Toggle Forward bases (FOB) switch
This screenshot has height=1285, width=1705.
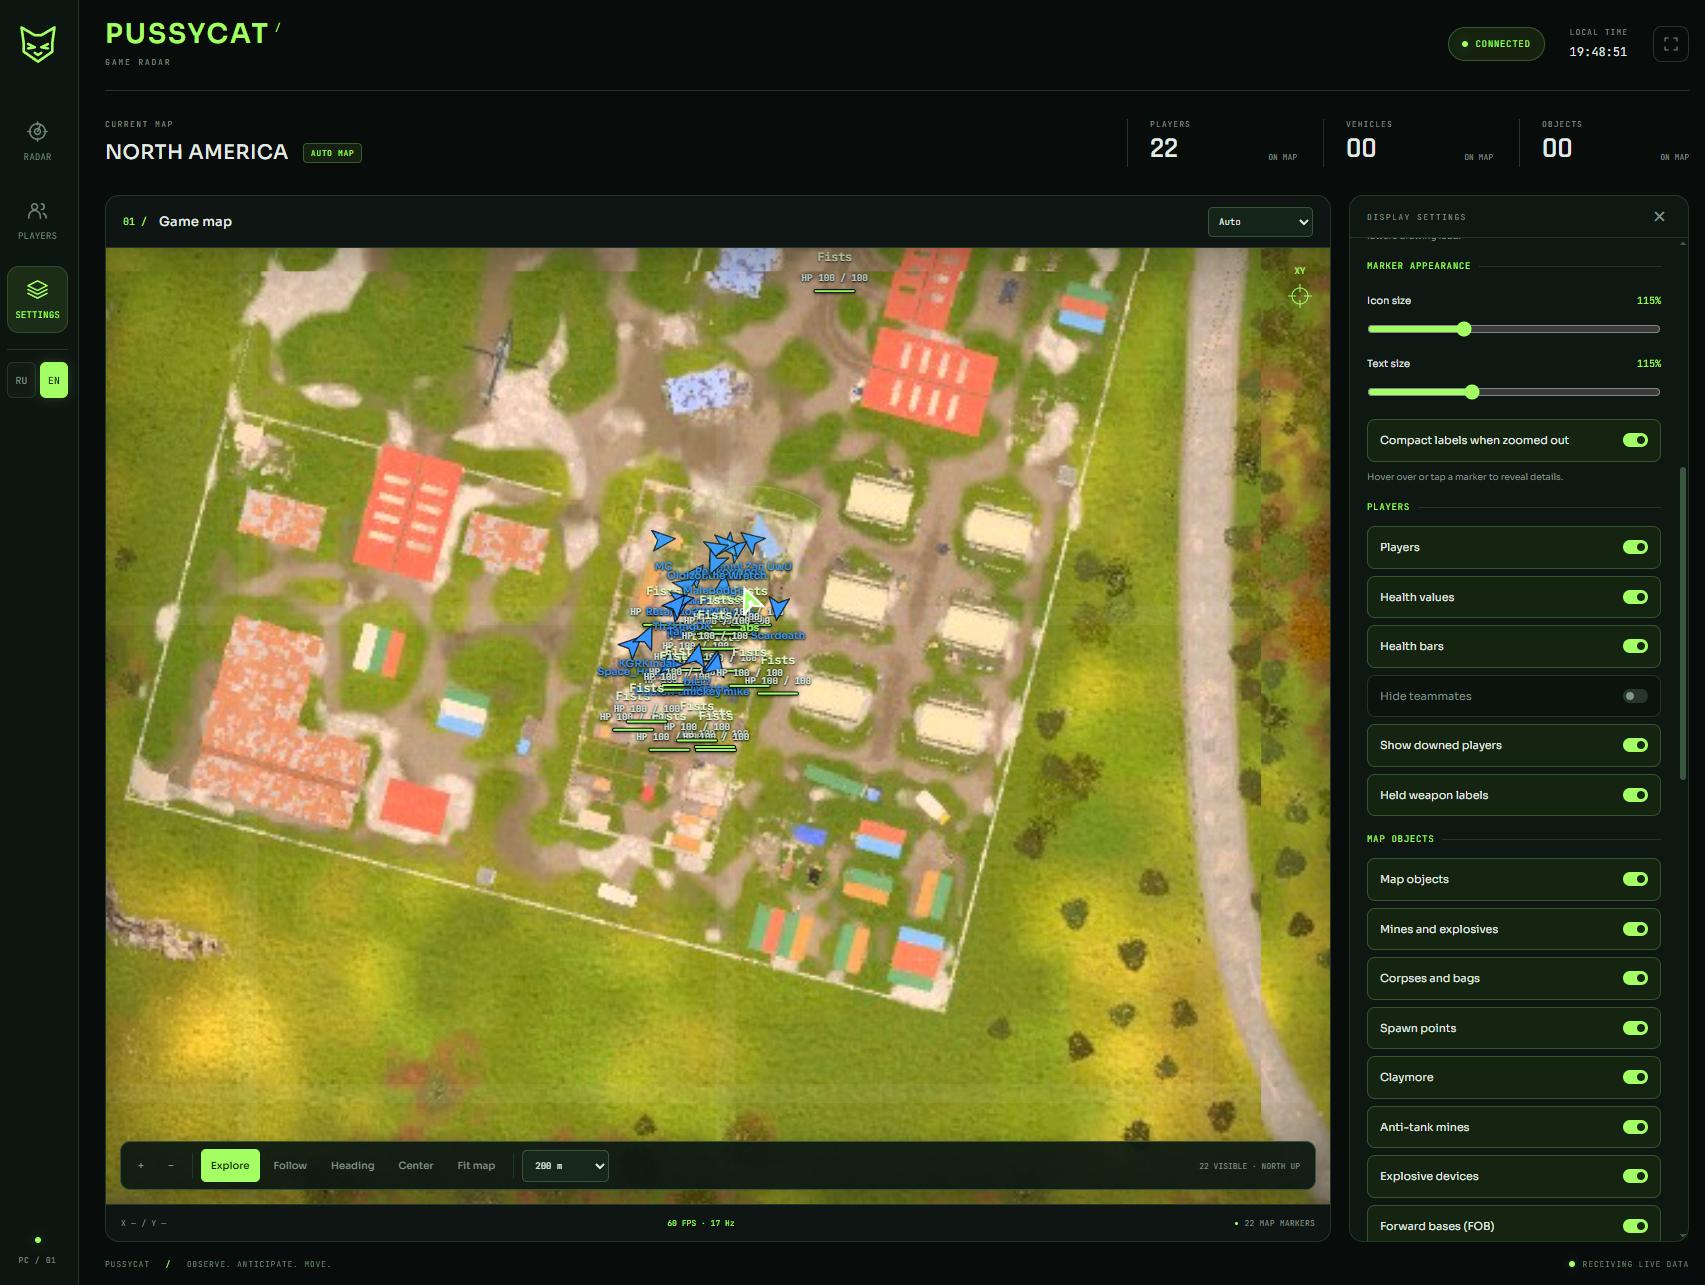click(1635, 1226)
